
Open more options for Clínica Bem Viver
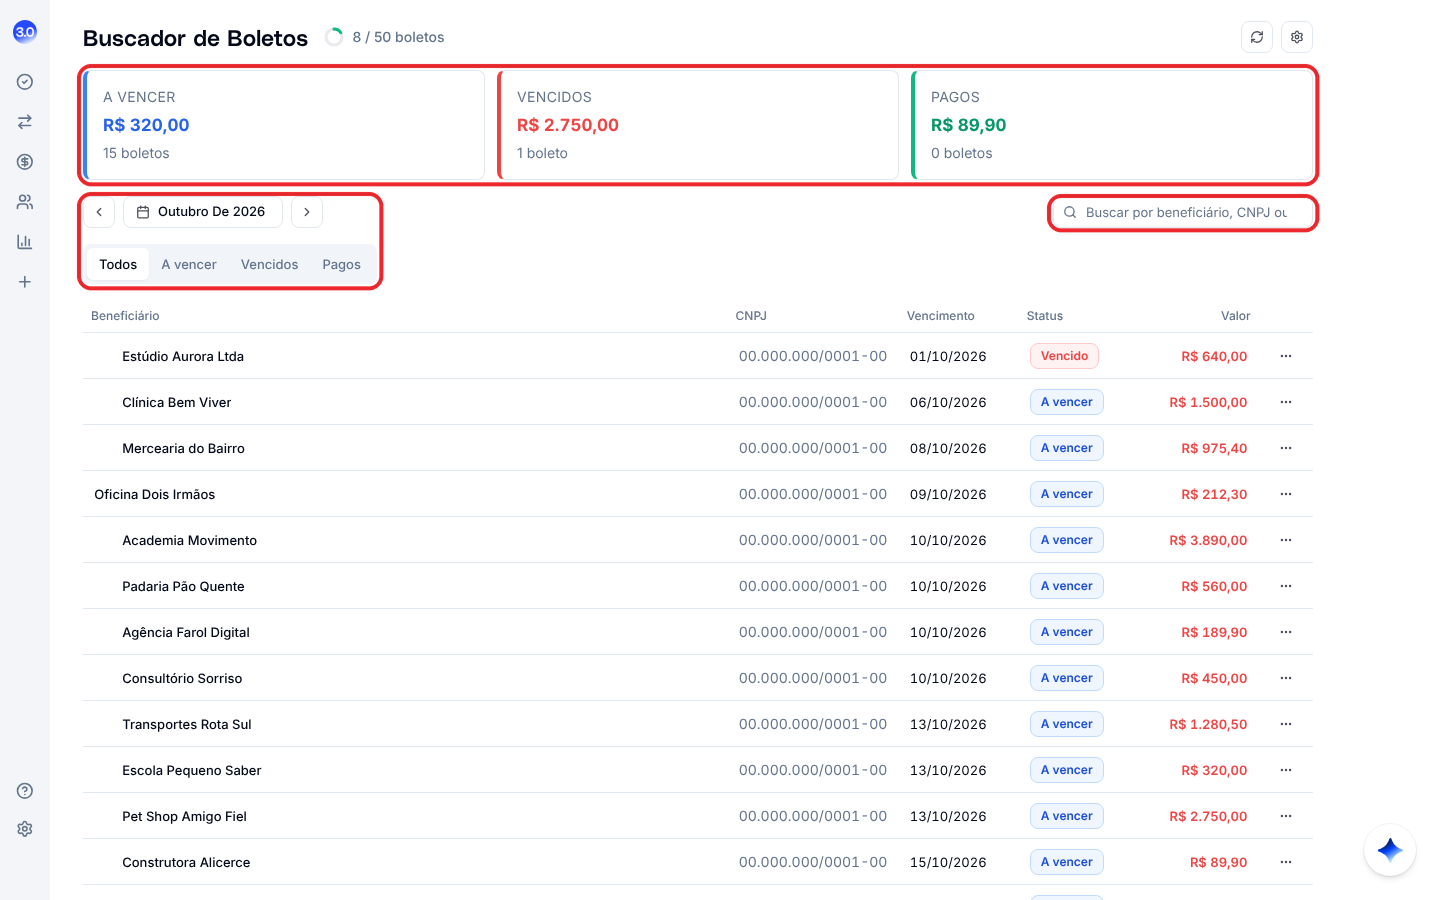tap(1286, 402)
